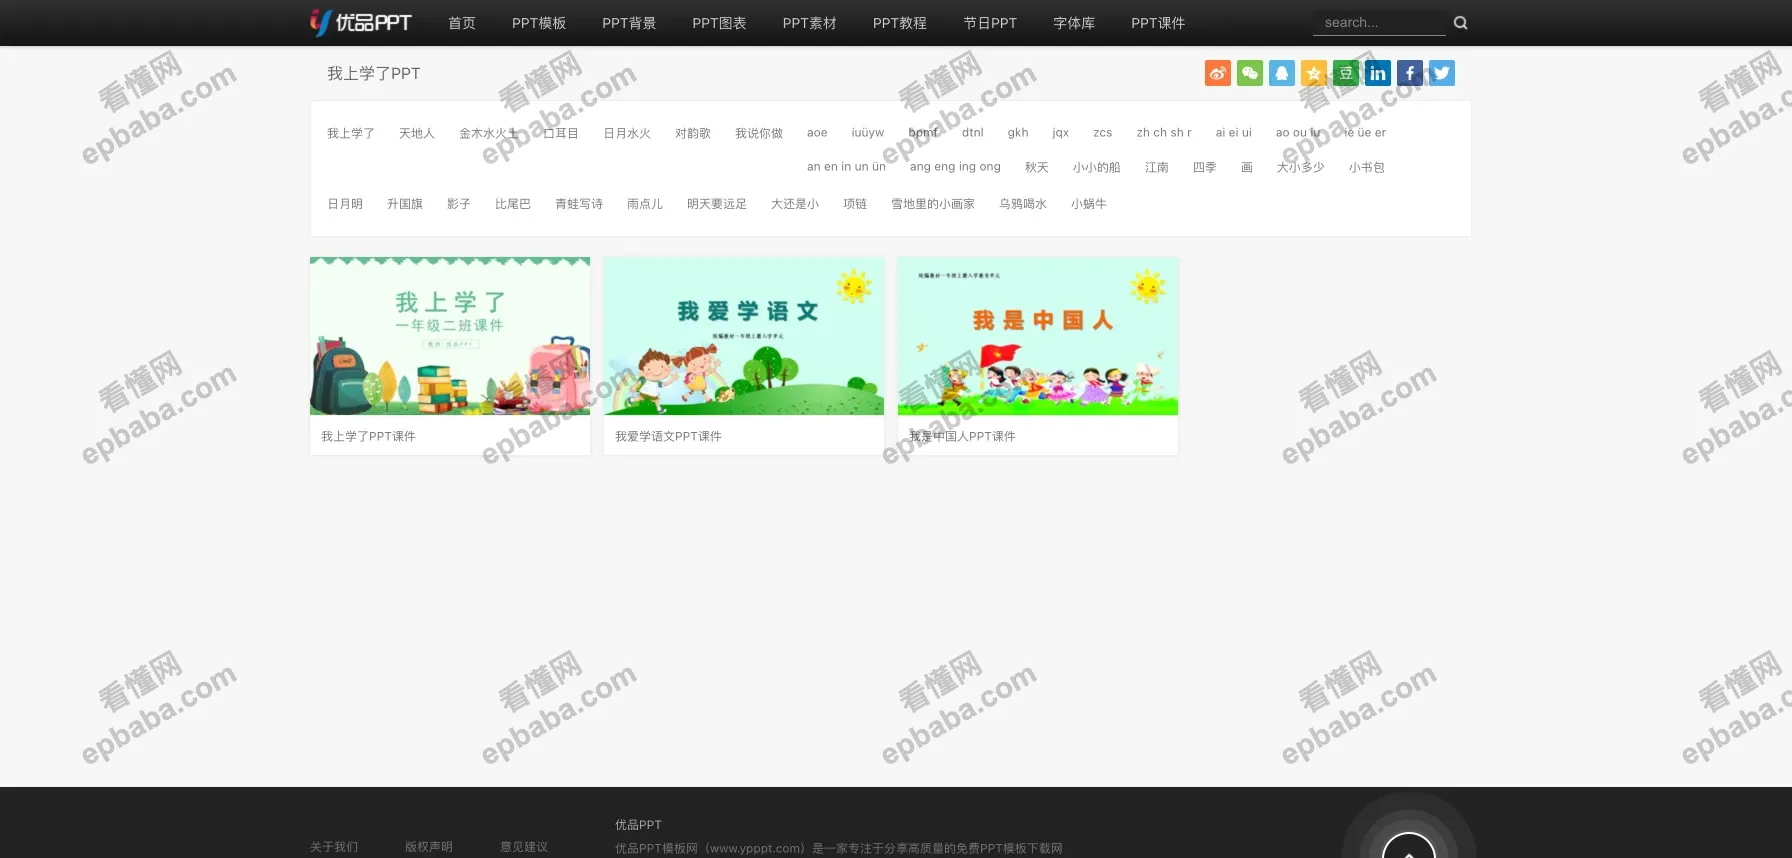Click the search magnifier icon
Screen dimensions: 1792x858
tap(1460, 23)
